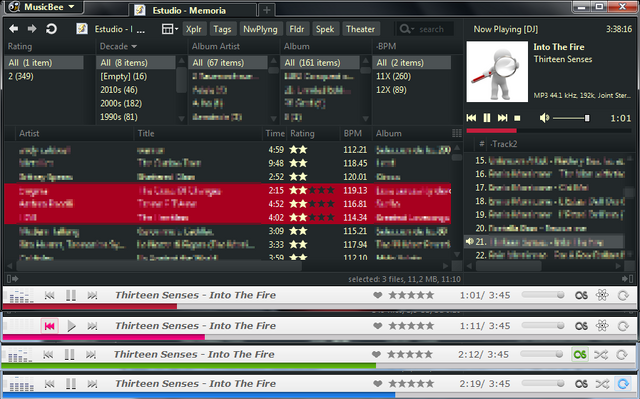Toggle the Auto DJ atom icon on the 1:01 bar
The width and height of the screenshot is (640, 399).
[x=602, y=295]
